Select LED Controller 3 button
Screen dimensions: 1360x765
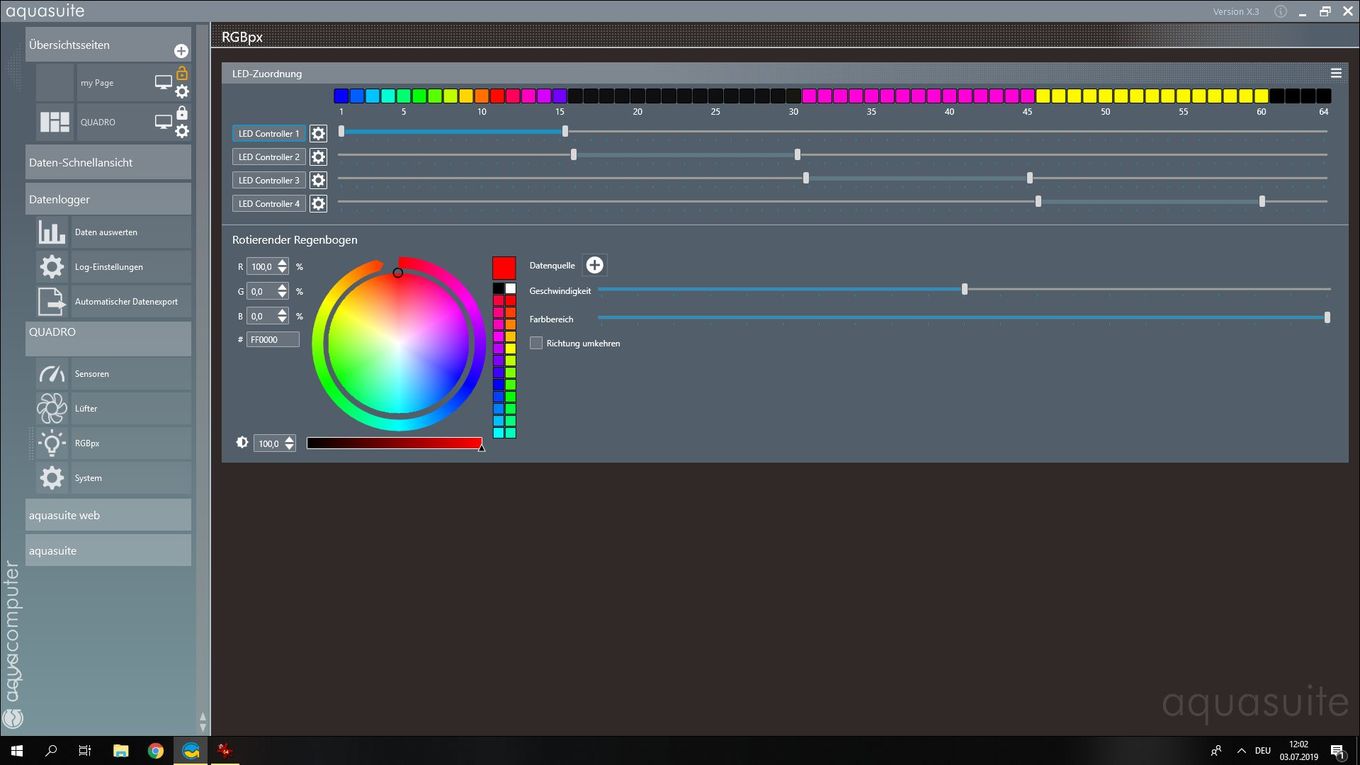[x=269, y=180]
